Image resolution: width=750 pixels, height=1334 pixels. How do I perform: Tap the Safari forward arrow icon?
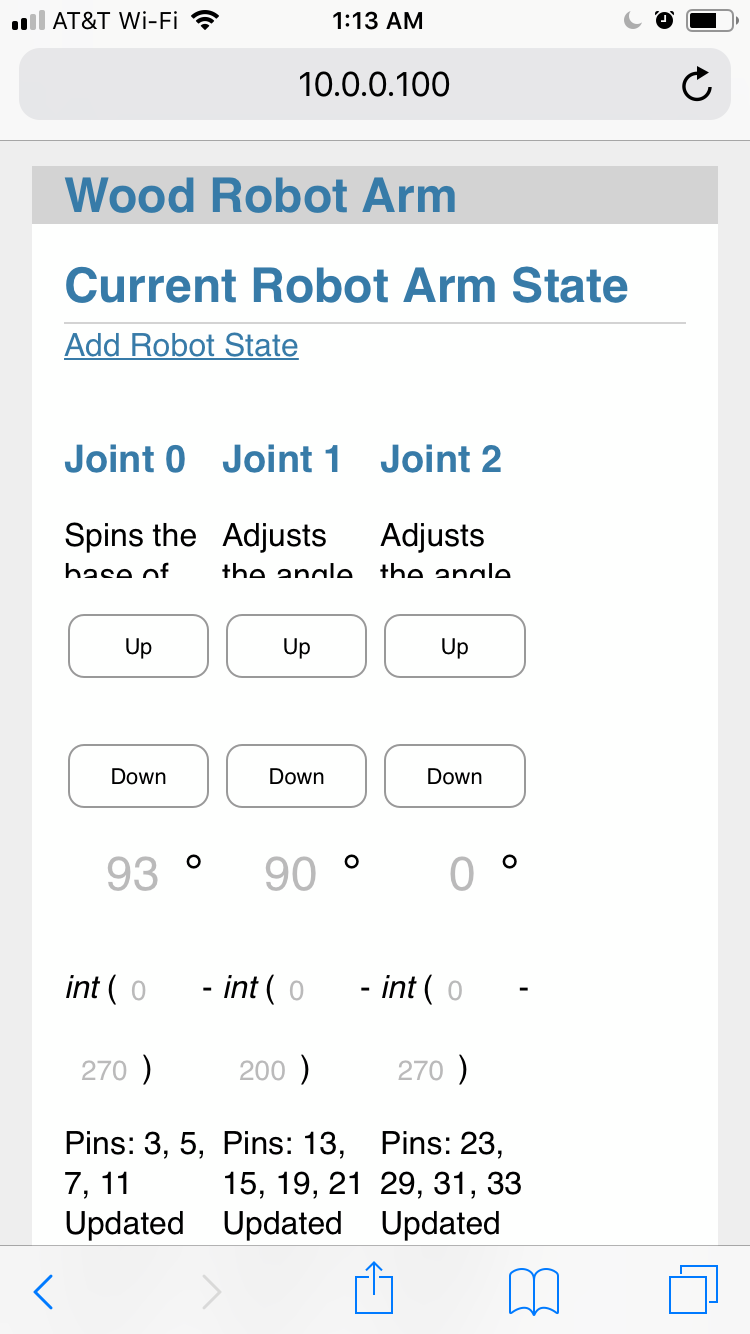click(x=210, y=1291)
